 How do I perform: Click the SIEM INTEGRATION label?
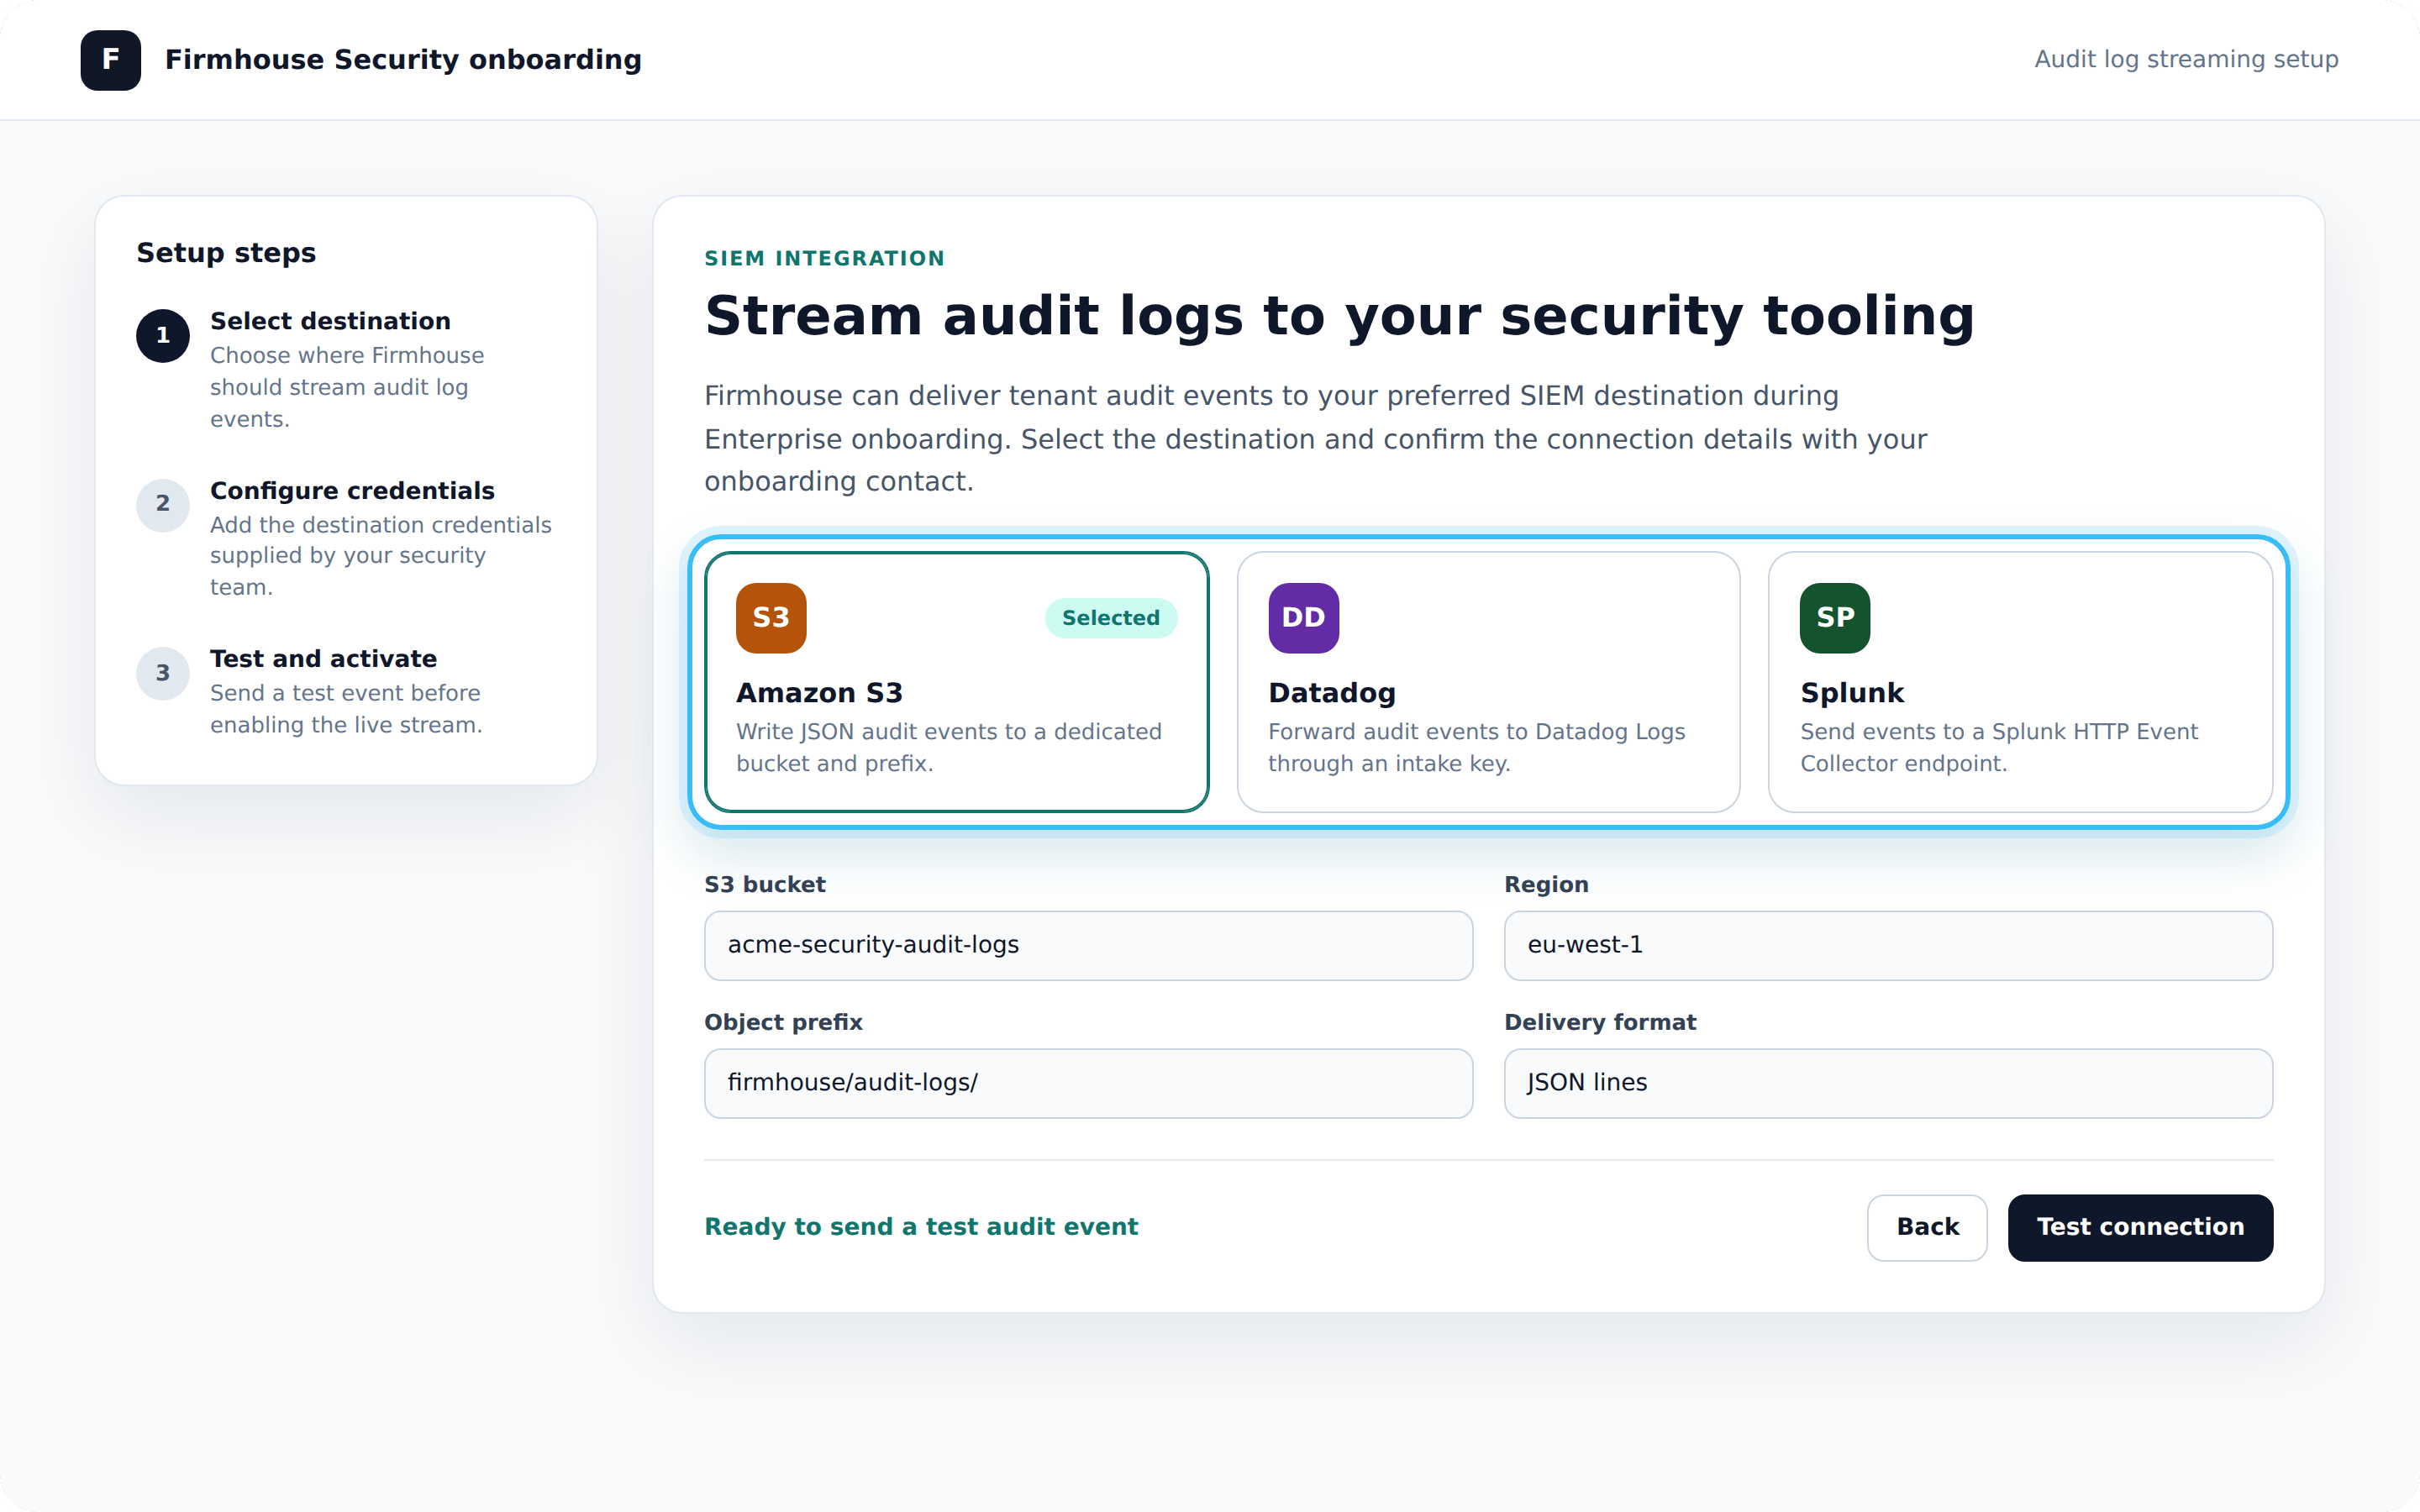[x=824, y=258]
